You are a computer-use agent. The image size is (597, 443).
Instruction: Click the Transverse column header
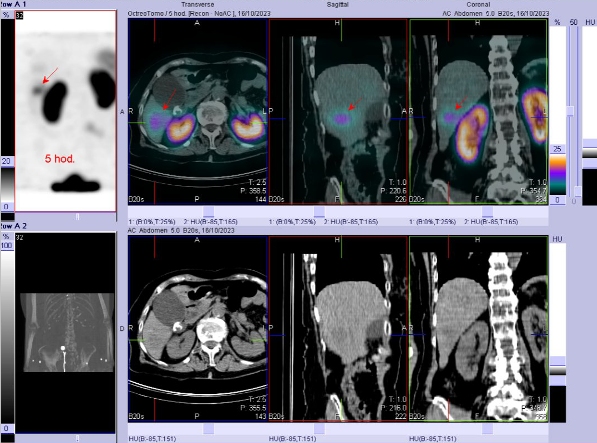(x=197, y=5)
